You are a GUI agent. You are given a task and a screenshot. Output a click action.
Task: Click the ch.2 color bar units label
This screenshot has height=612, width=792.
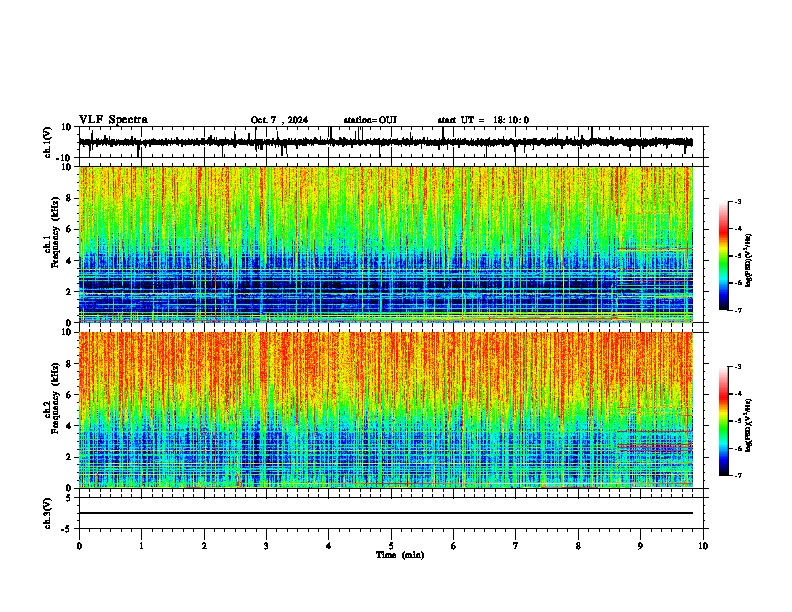click(x=749, y=425)
